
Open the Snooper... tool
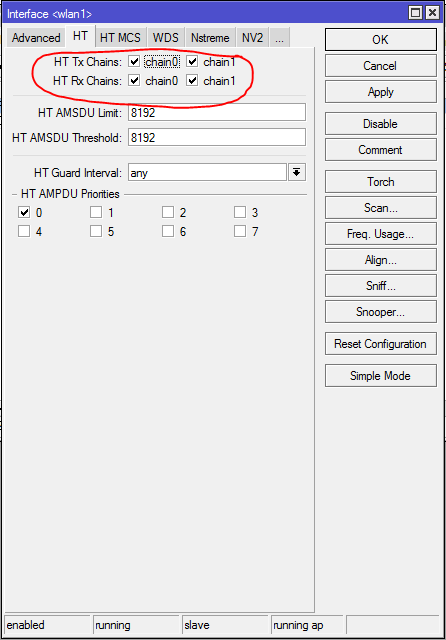(x=381, y=312)
